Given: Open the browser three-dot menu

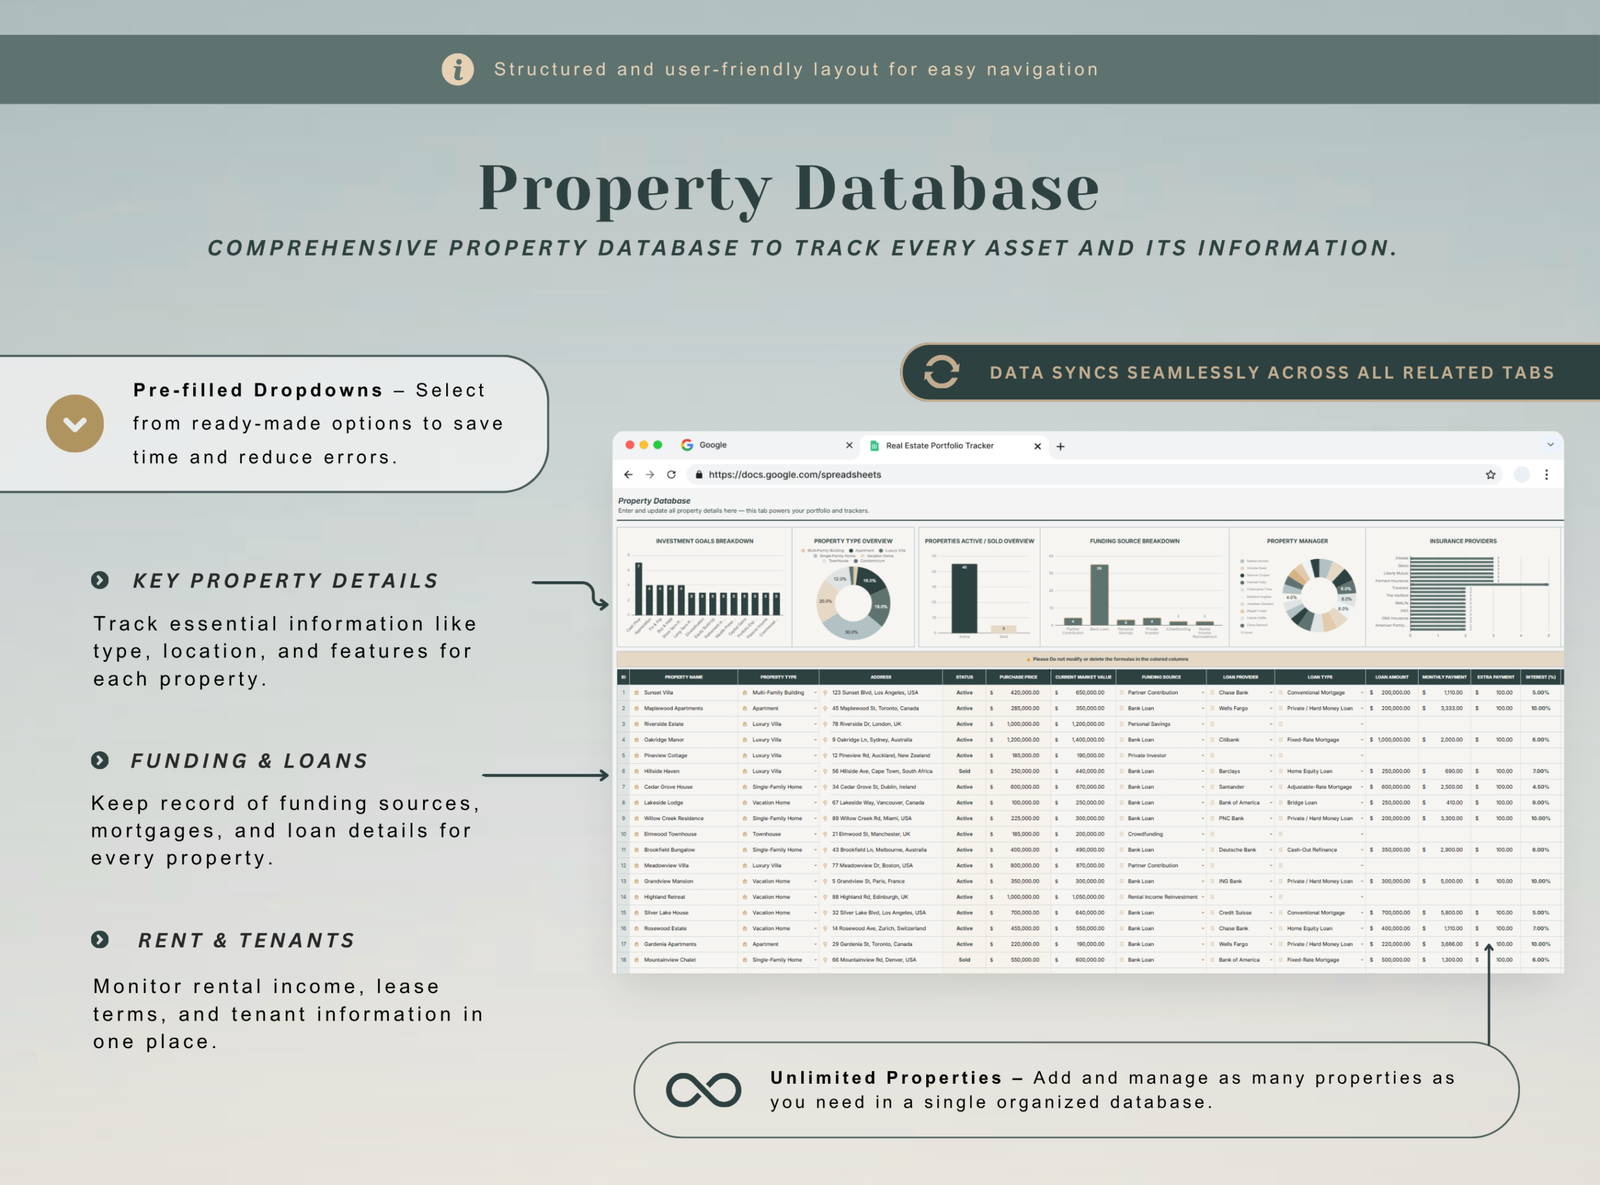Looking at the screenshot, I should click(1546, 475).
